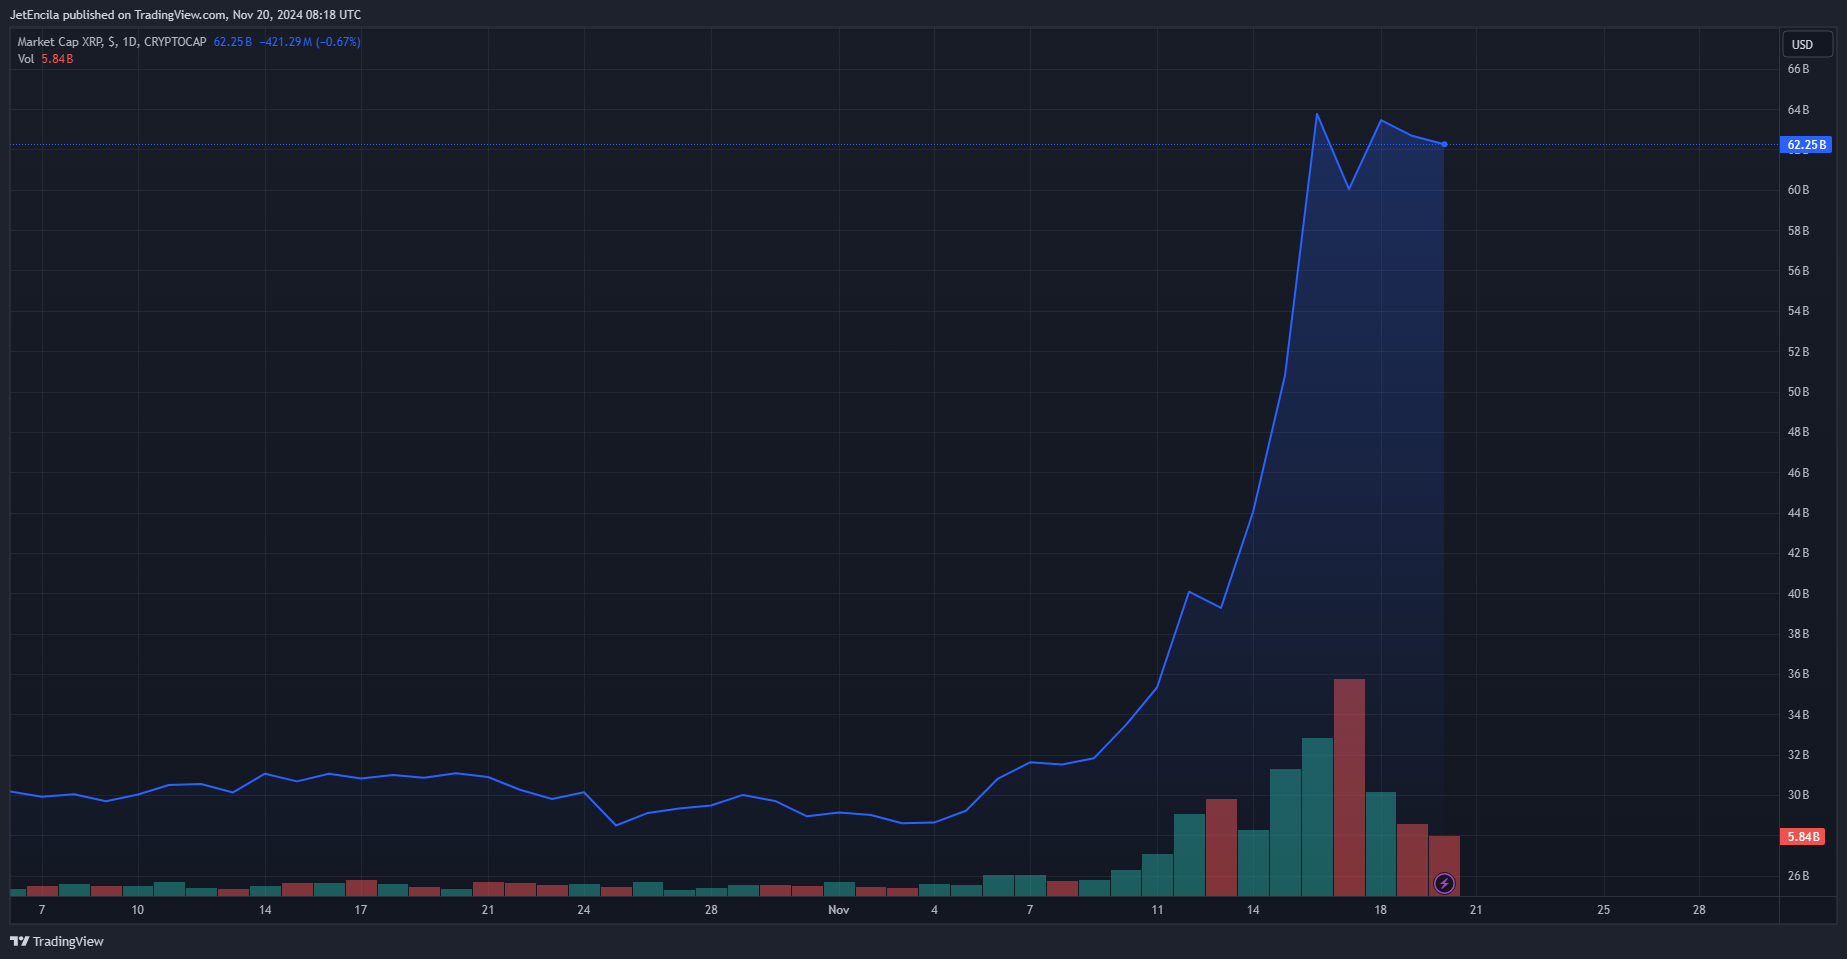This screenshot has height=959, width=1847.
Task: Click the red 5.84B volume label
Action: pos(1802,836)
